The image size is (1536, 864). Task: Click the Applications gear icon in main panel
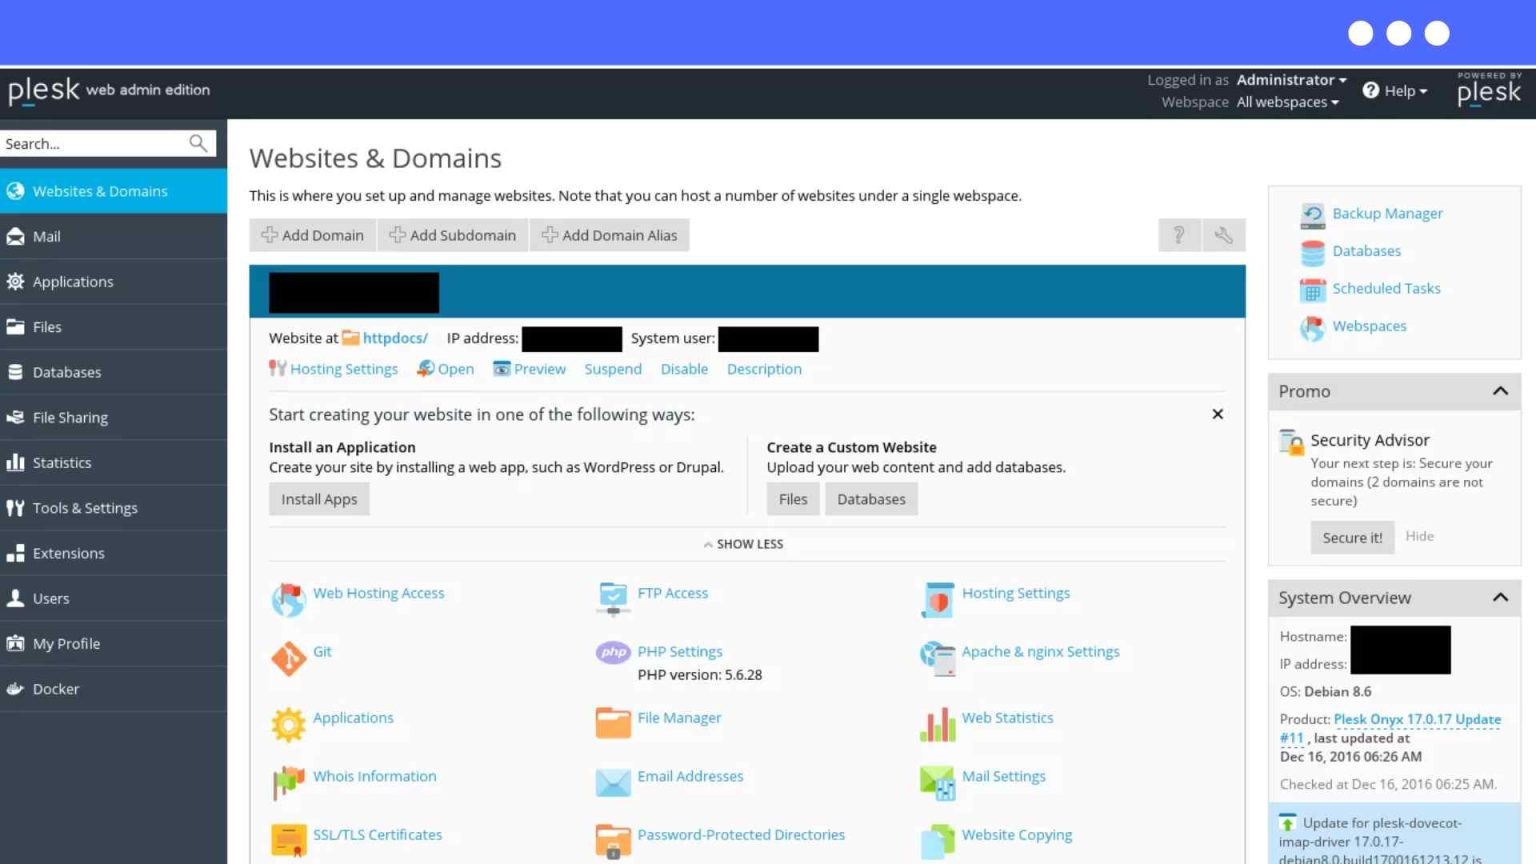point(288,724)
